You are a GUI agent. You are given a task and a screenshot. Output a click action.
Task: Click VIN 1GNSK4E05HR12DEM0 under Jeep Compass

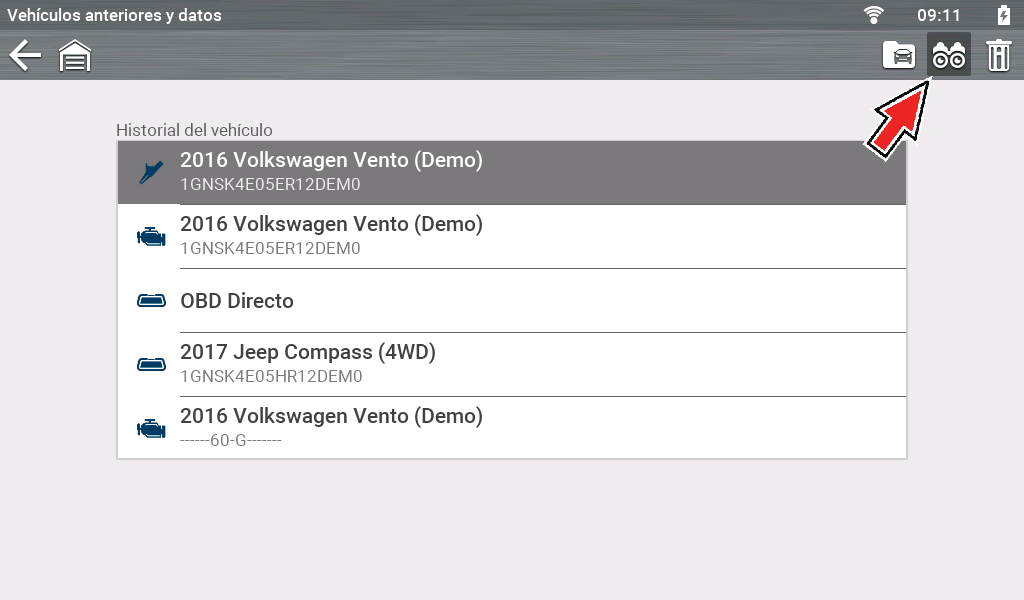click(270, 377)
